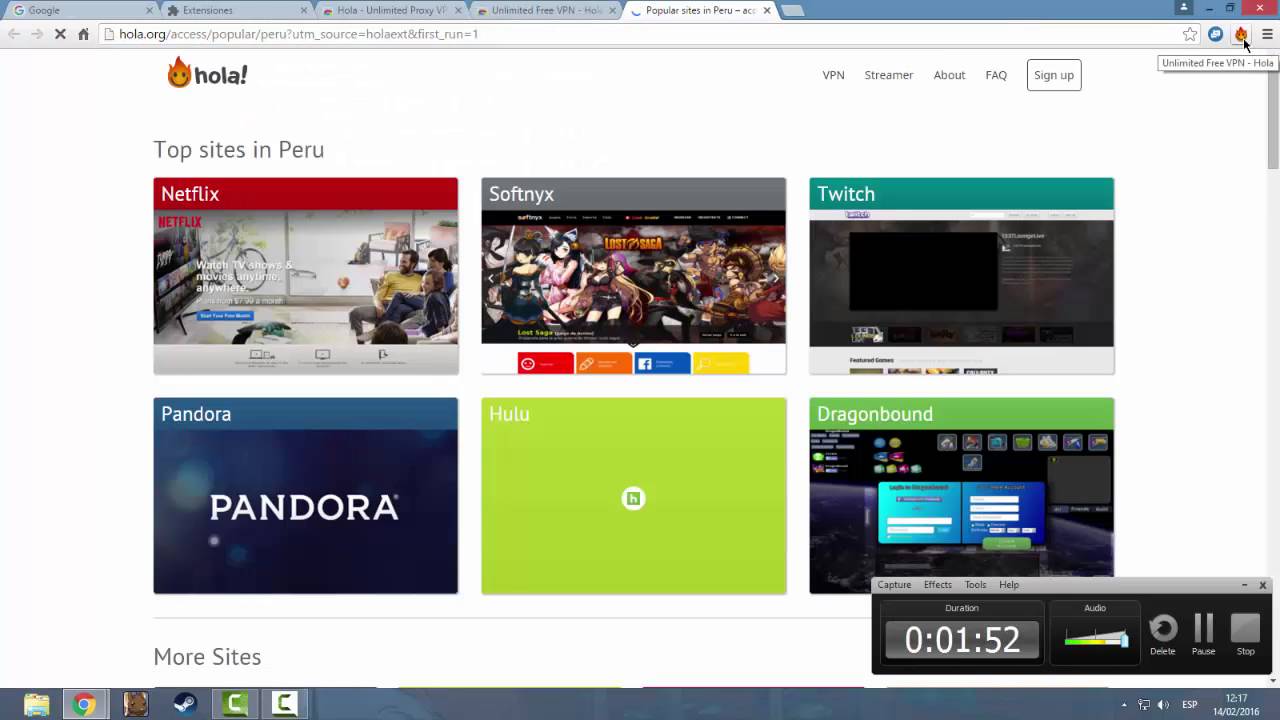Open the Capture menu in recorder
Screen dimensions: 1280x720
click(x=894, y=585)
